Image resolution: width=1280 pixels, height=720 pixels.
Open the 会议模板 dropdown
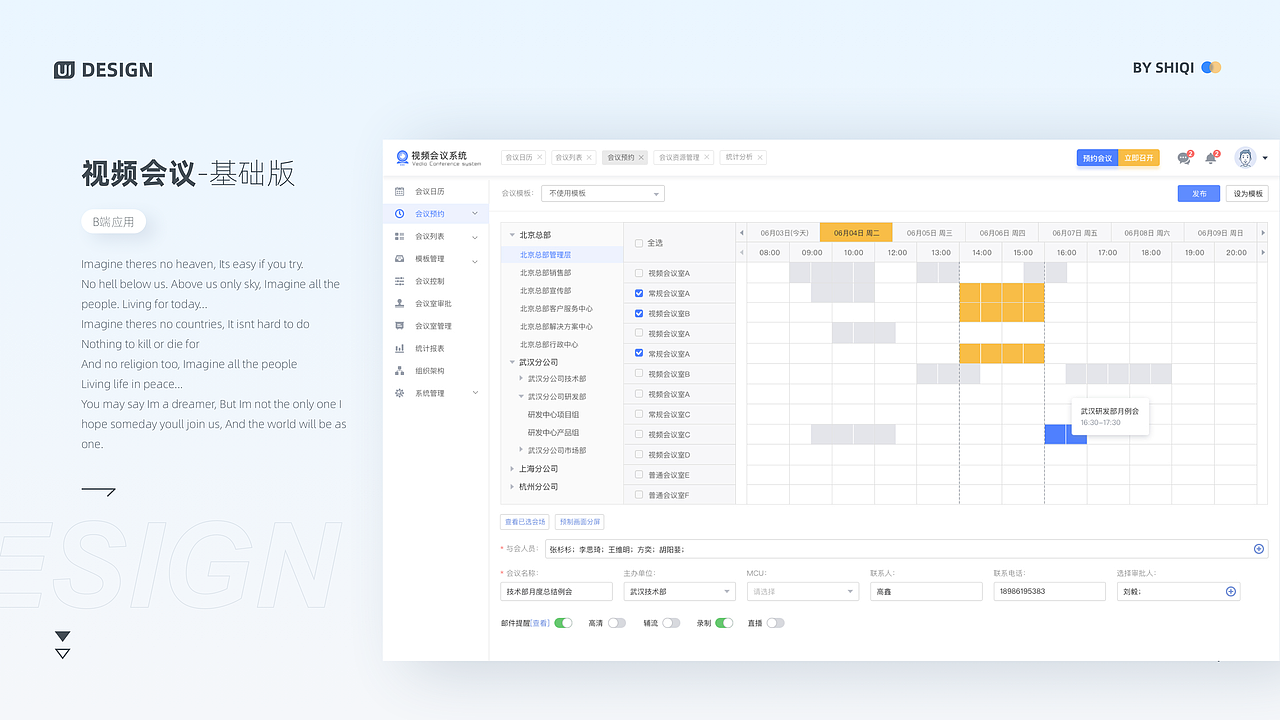603,193
